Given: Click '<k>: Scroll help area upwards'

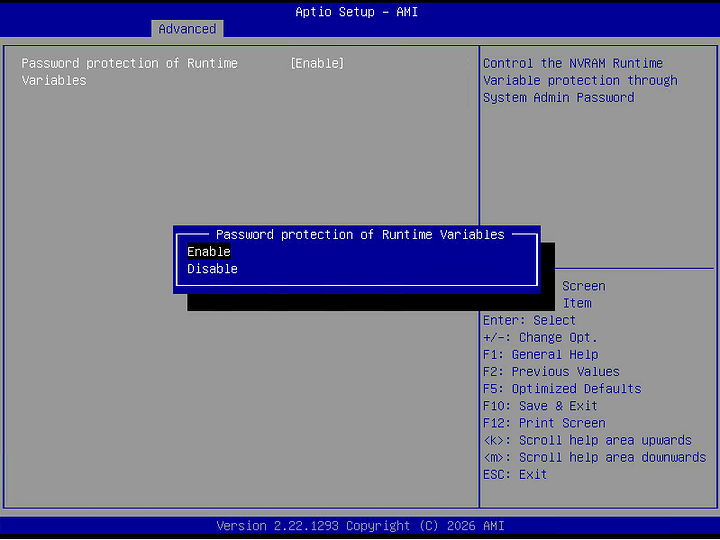Looking at the screenshot, I should pyautogui.click(x=587, y=440).
